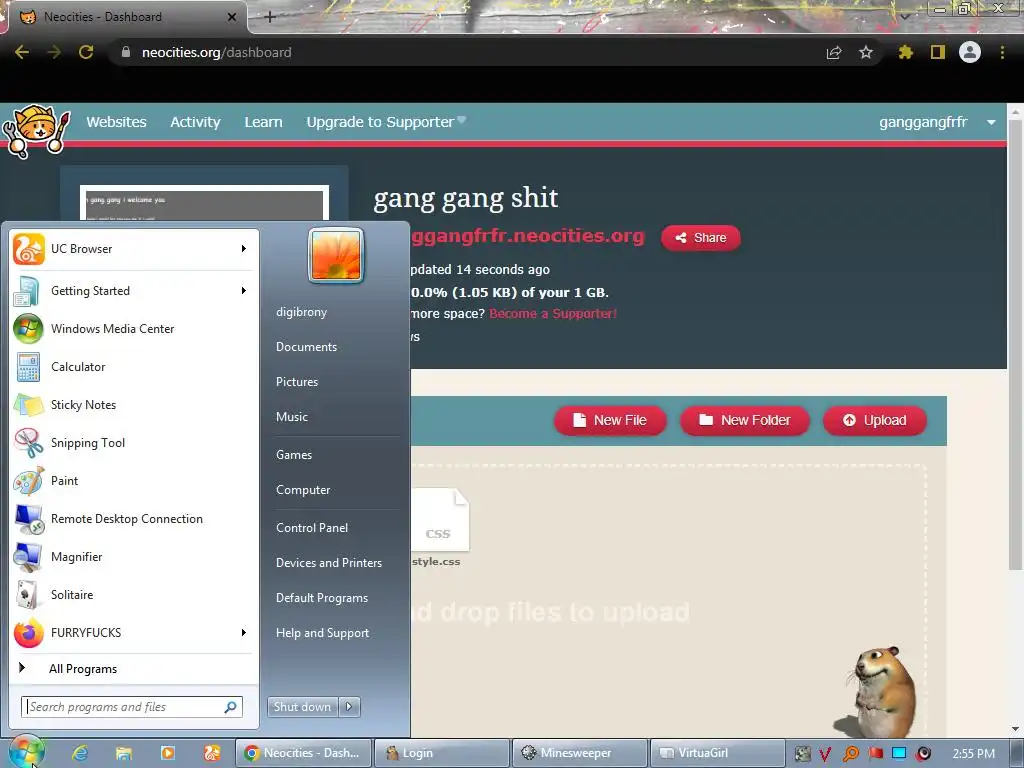Open Help and Support
This screenshot has width=1024, height=768.
323,633
